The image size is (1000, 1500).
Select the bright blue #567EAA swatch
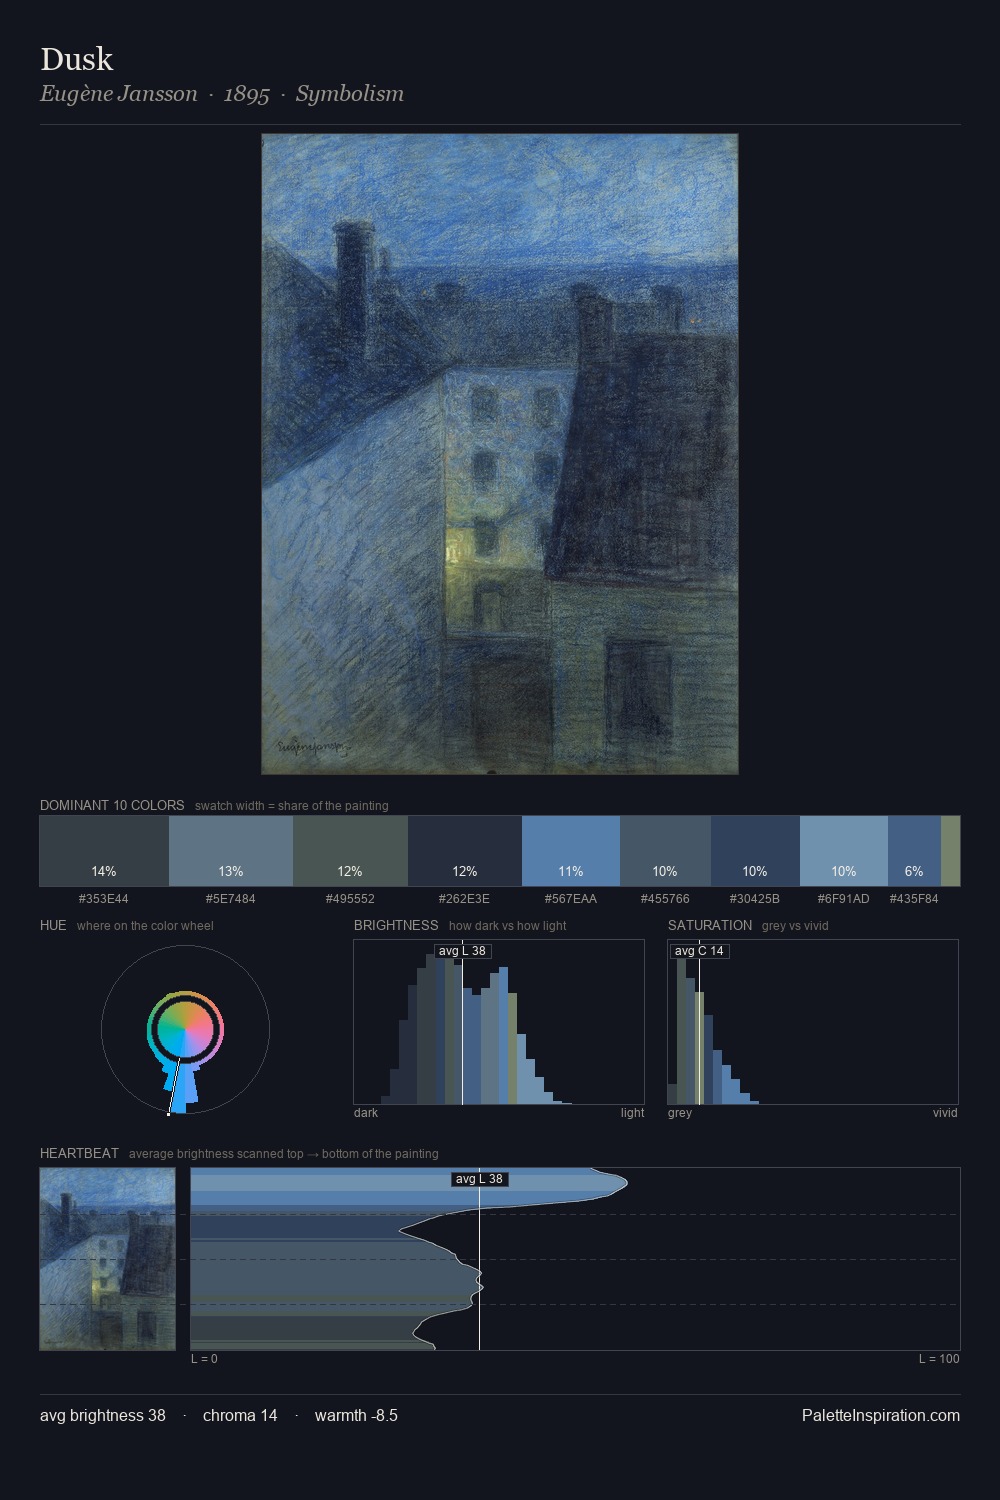pyautogui.click(x=571, y=851)
